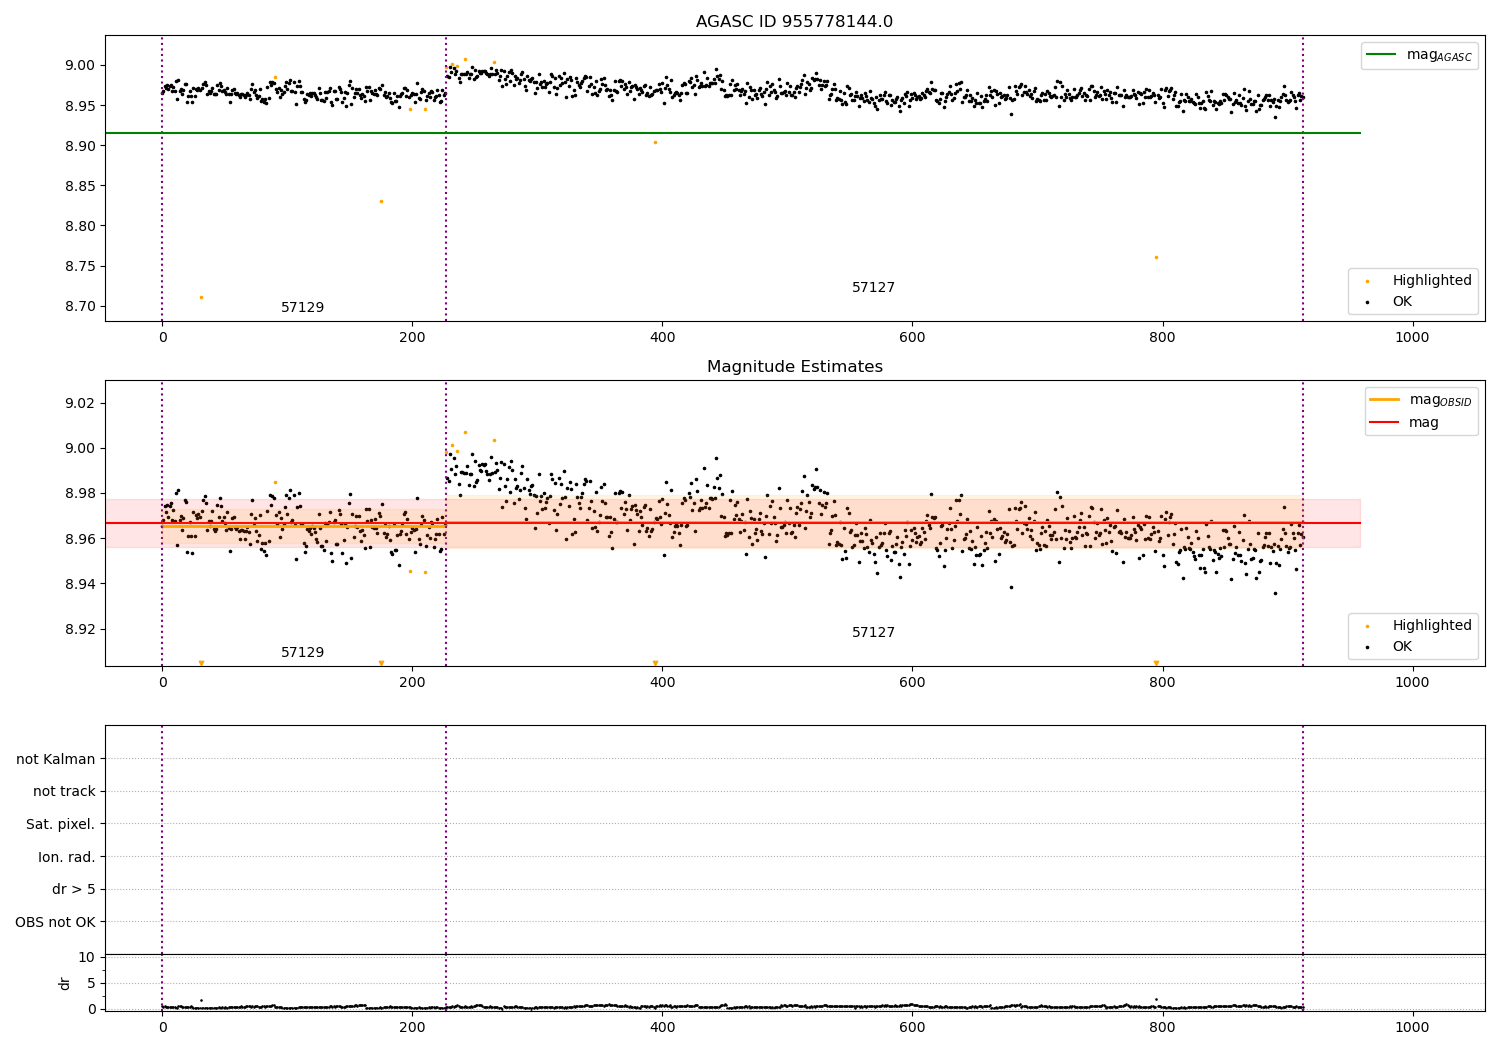Click the 600 x-tick under Magnitude Estimates plot
Image resolution: width=1500 pixels, height=1050 pixels.
(x=912, y=683)
